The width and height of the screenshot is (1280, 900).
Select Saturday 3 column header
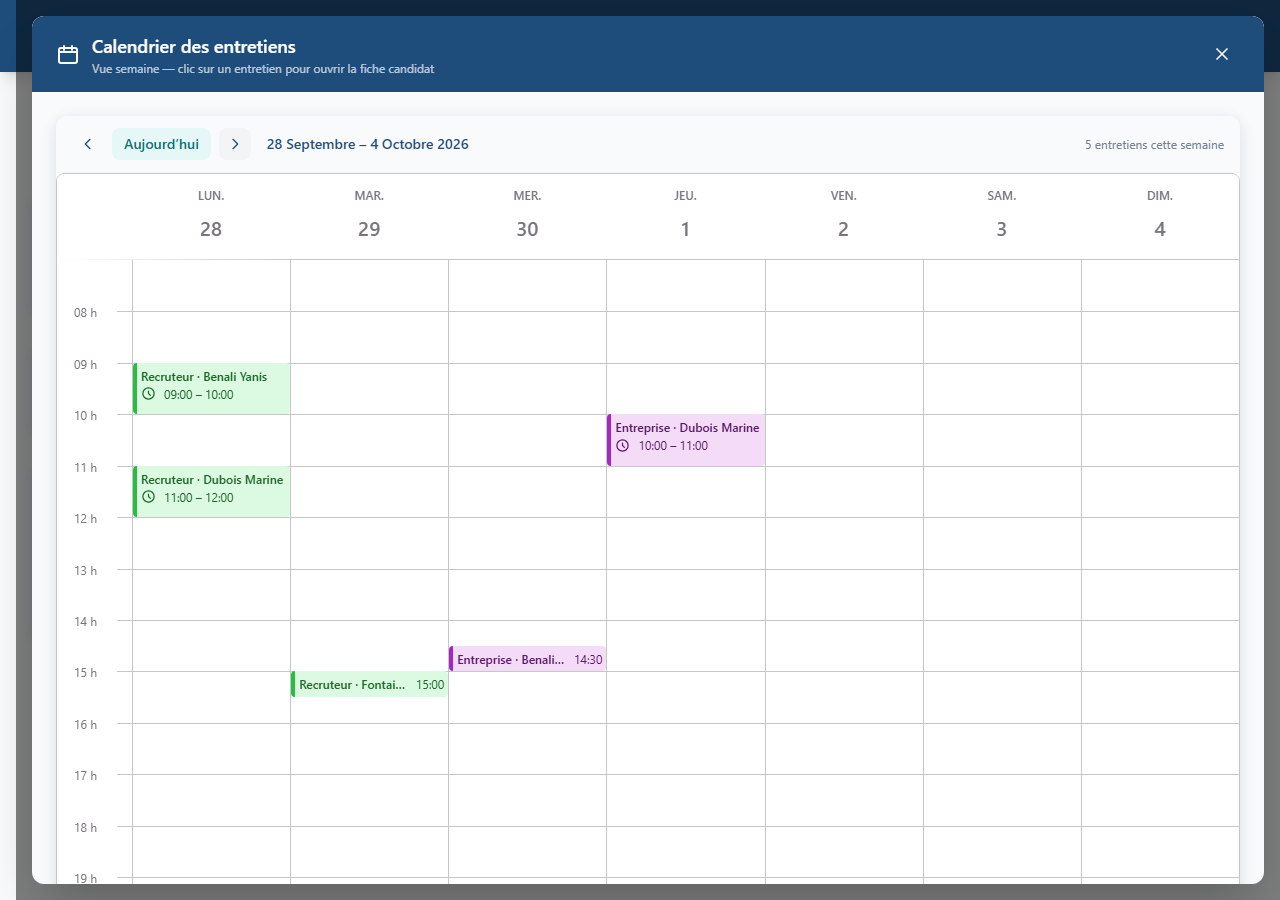point(1002,216)
